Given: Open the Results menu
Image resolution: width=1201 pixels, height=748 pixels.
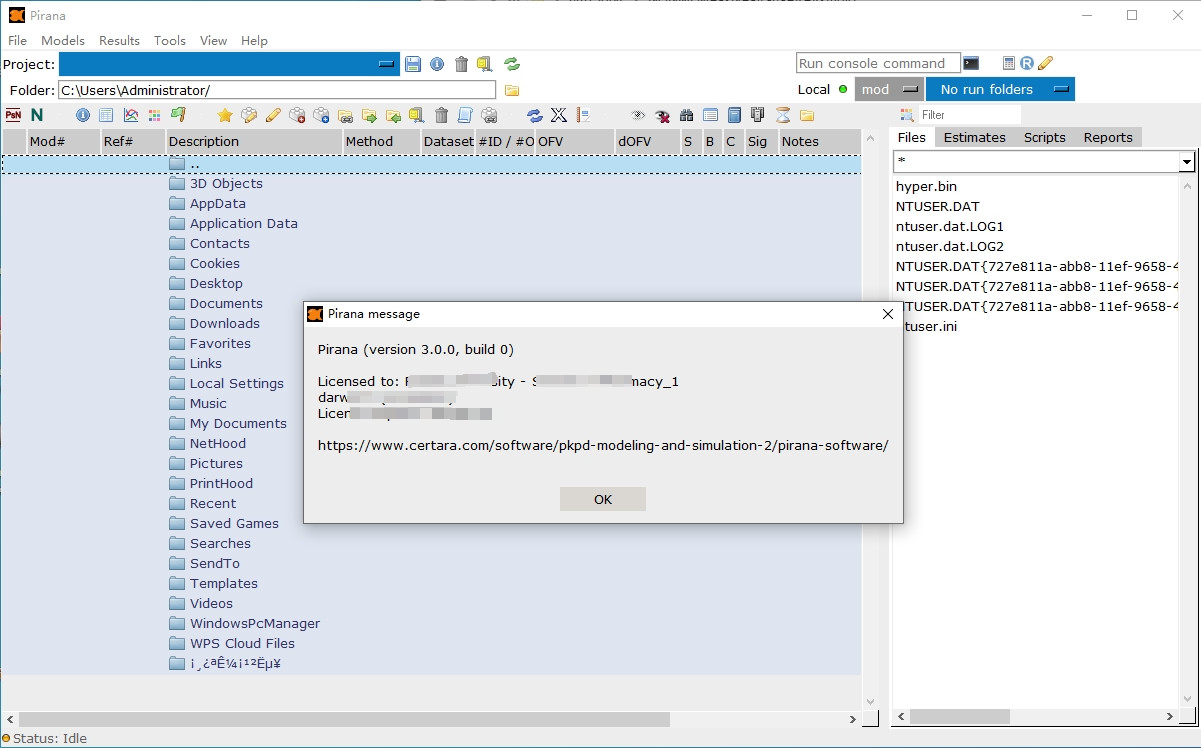Looking at the screenshot, I should point(119,40).
